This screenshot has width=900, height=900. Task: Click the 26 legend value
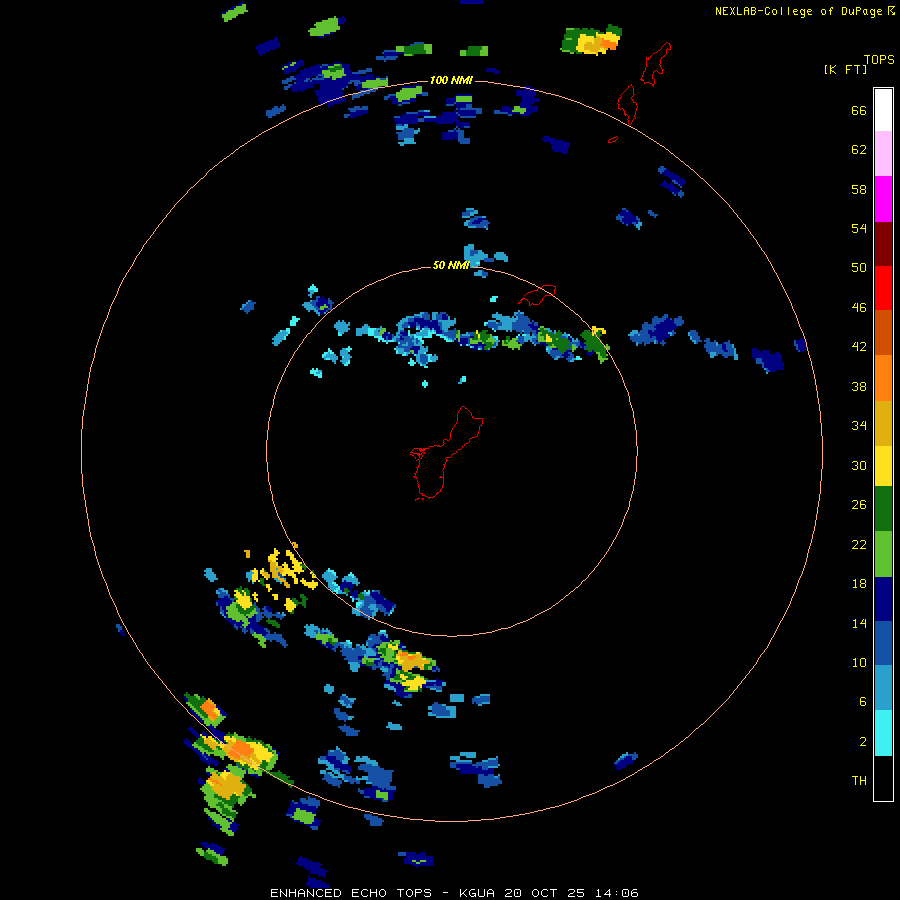pyautogui.click(x=859, y=505)
